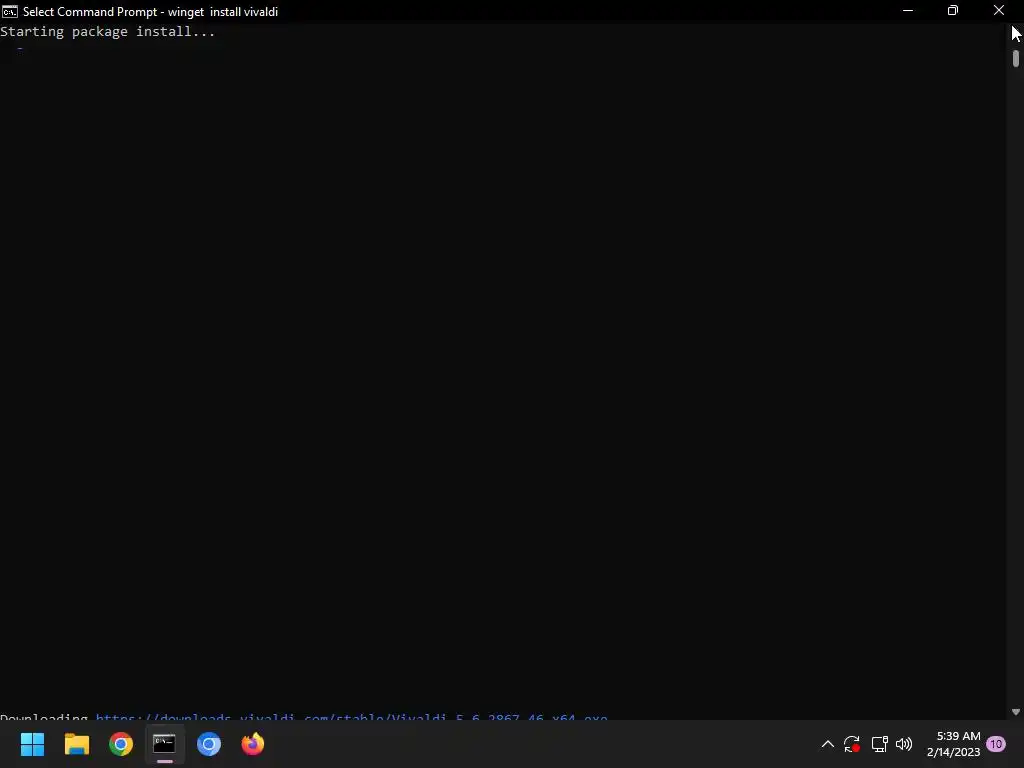Open notification center badge showing 10
Image resolution: width=1024 pixels, height=768 pixels.
[x=996, y=744]
